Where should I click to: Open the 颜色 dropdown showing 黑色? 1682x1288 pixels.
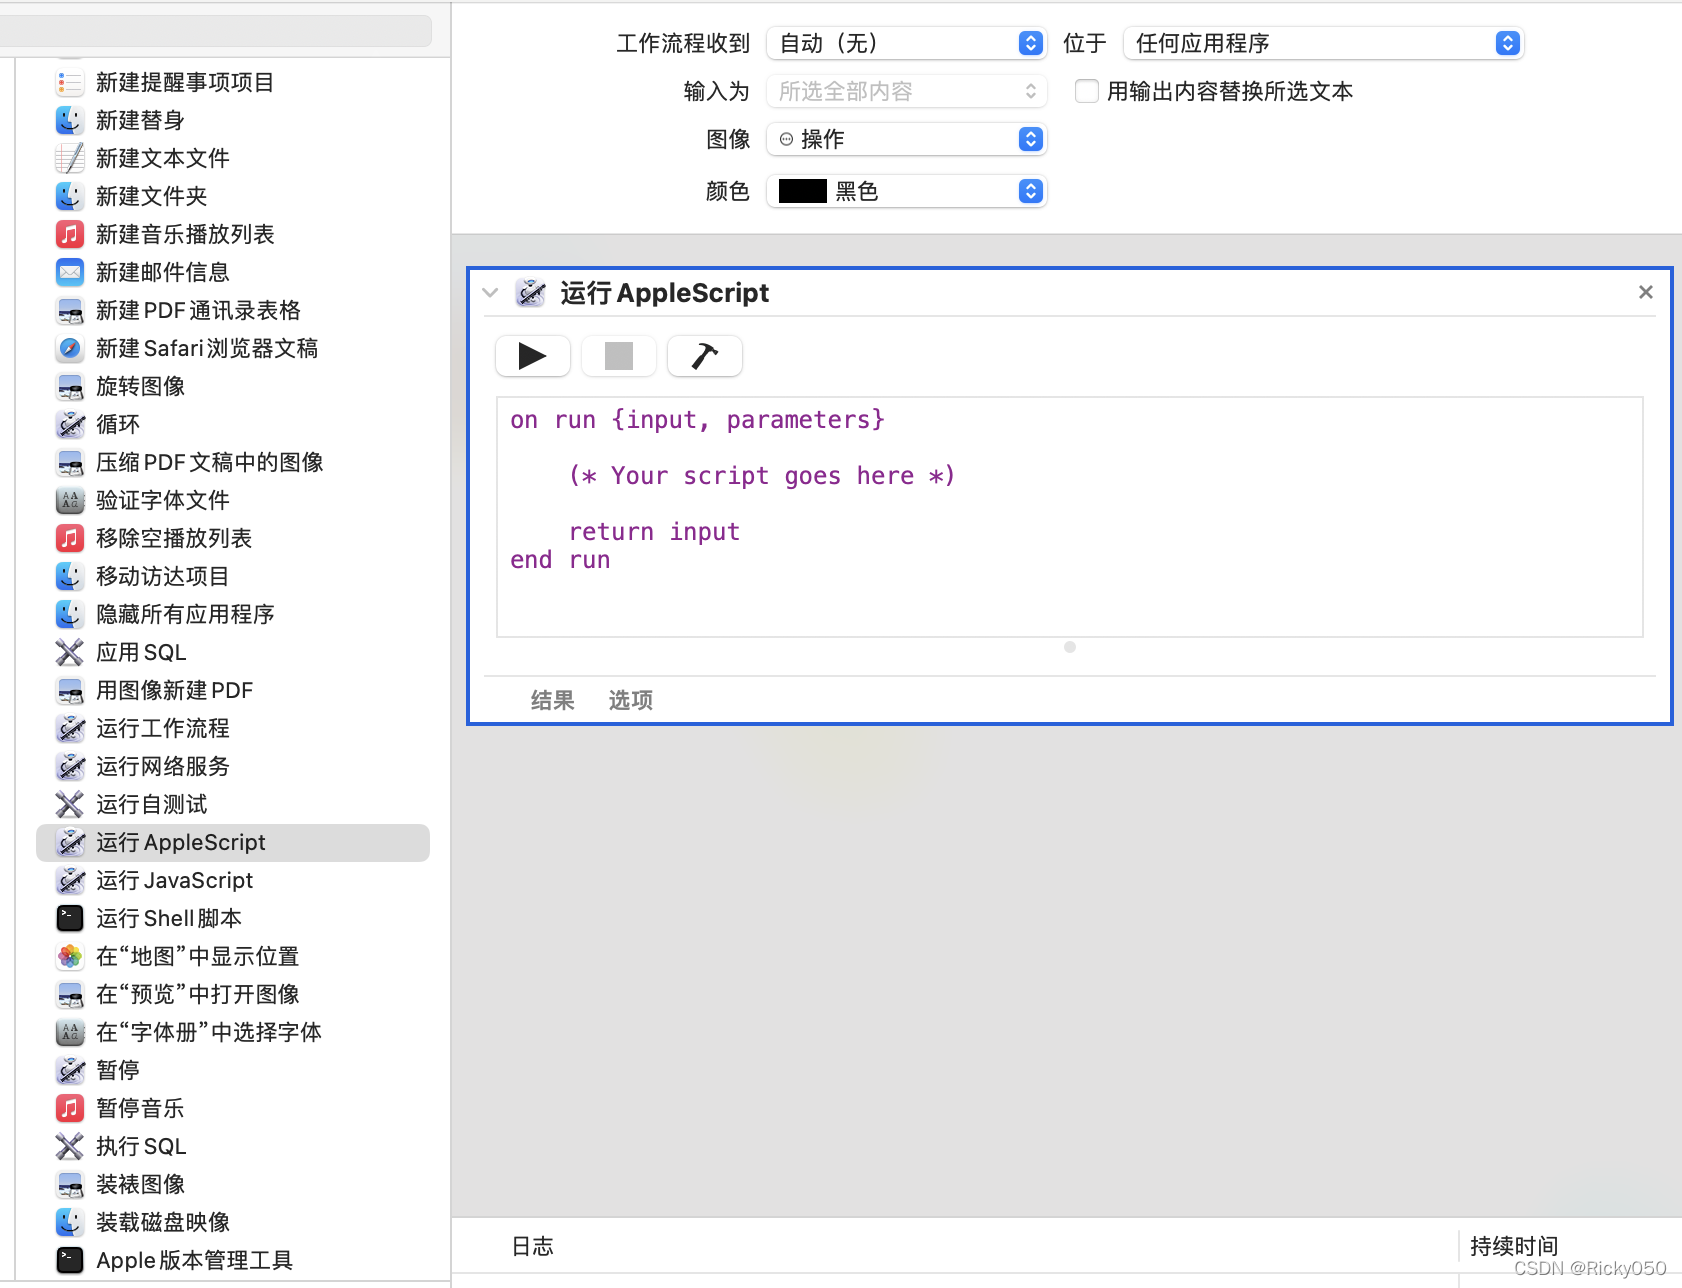[x=907, y=191]
